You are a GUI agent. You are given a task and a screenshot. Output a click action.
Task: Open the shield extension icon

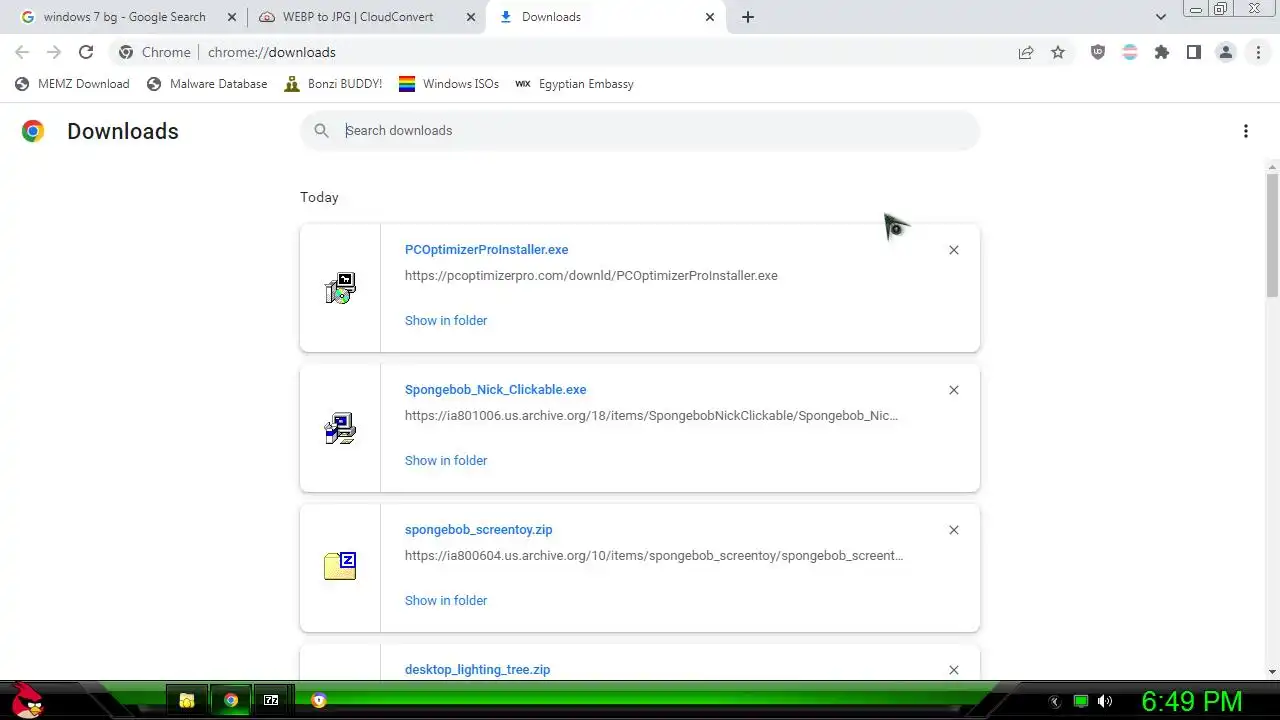[1098, 52]
